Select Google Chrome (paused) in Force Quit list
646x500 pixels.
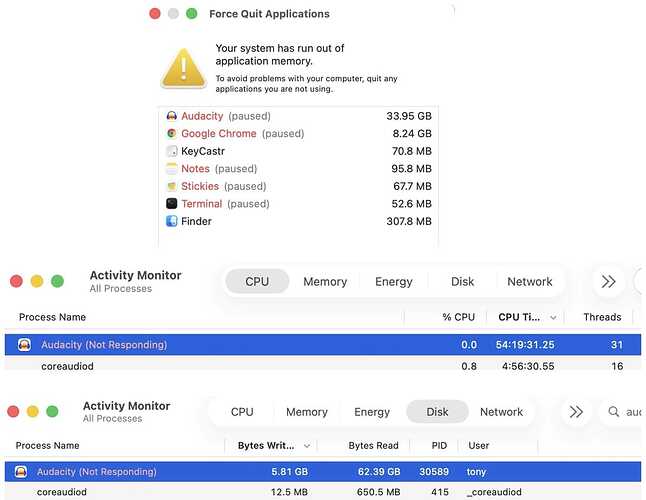click(x=298, y=133)
